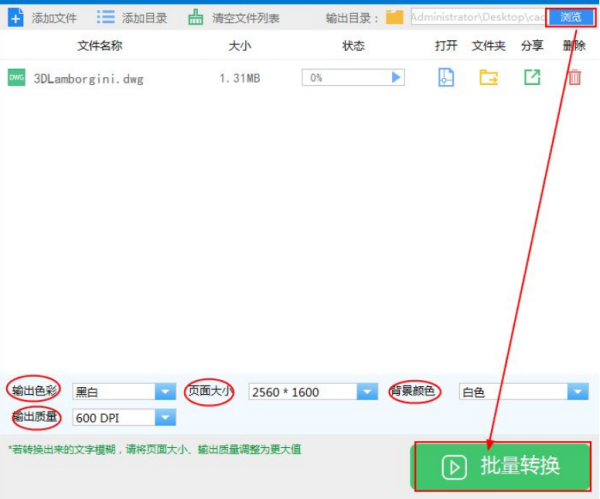Click the 输出质量 label
Screen dimensions: 600x499
tap(35, 416)
